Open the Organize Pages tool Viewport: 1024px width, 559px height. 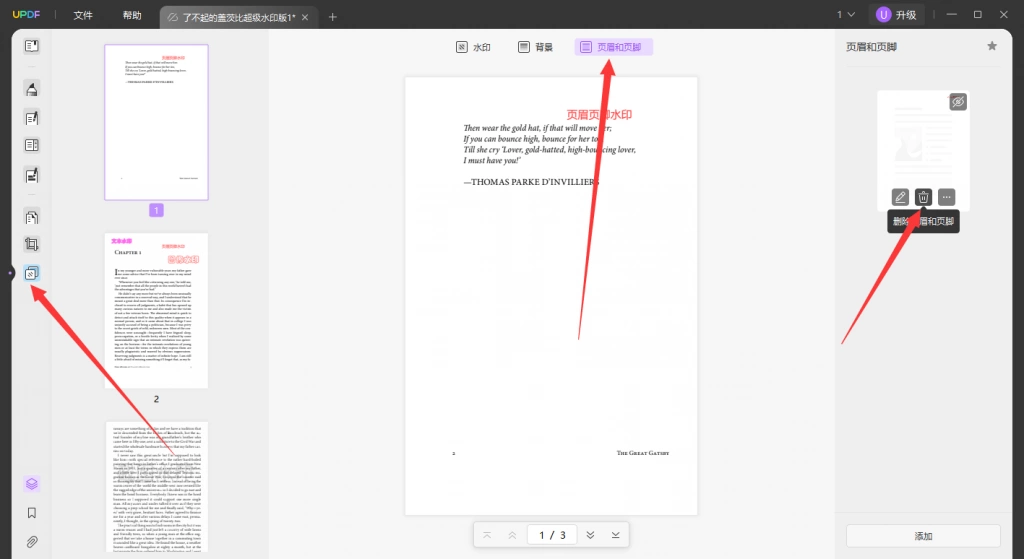coord(31,145)
